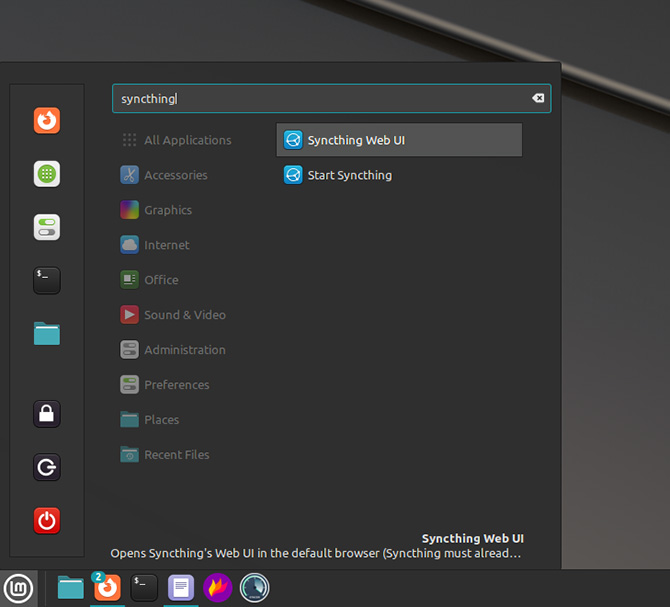Open Terminal from the taskbar

(144, 588)
